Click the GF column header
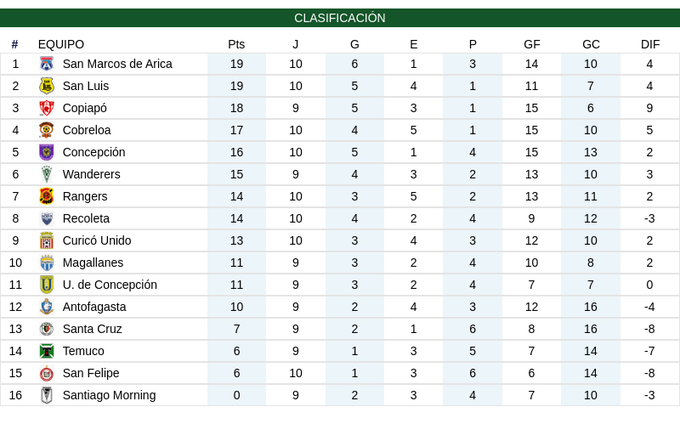Screen dimensions: 680x435 532,45
